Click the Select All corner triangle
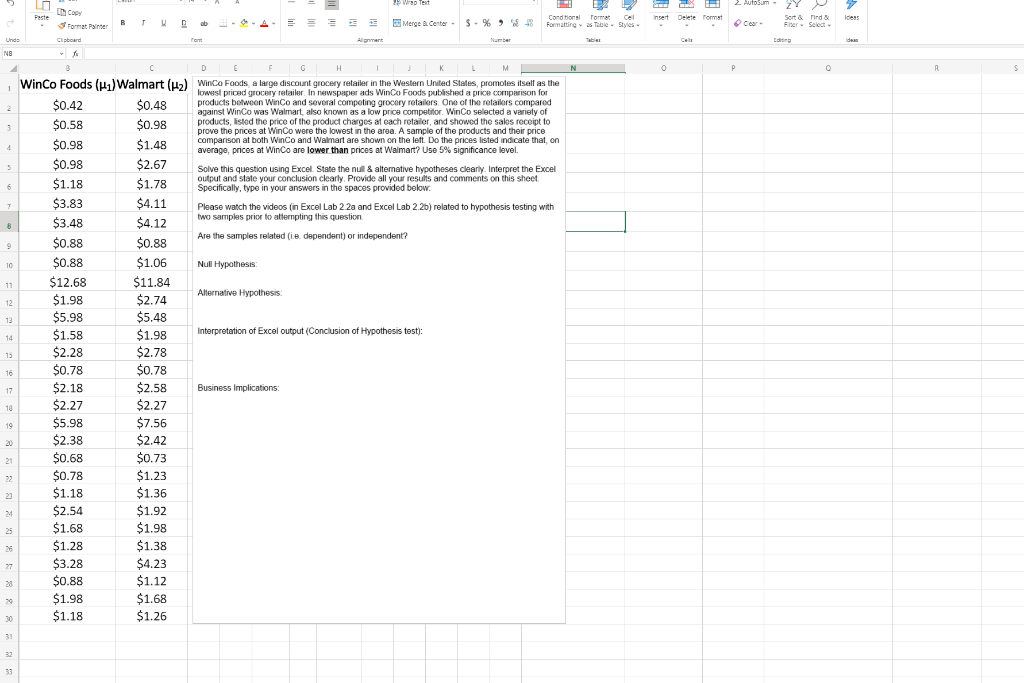Image resolution: width=1024 pixels, height=683 pixels. point(13,69)
